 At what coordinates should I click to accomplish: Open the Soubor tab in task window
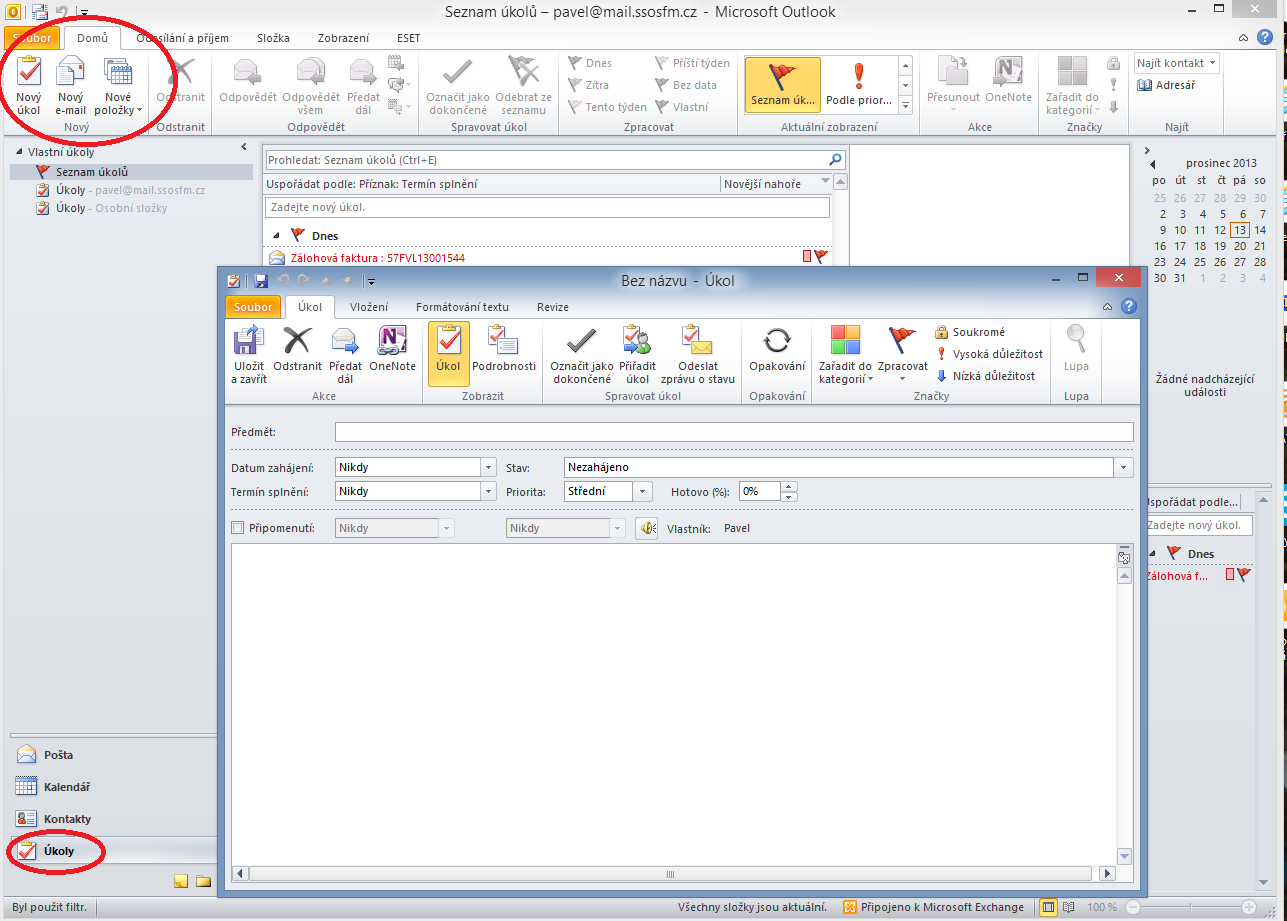tap(252, 307)
